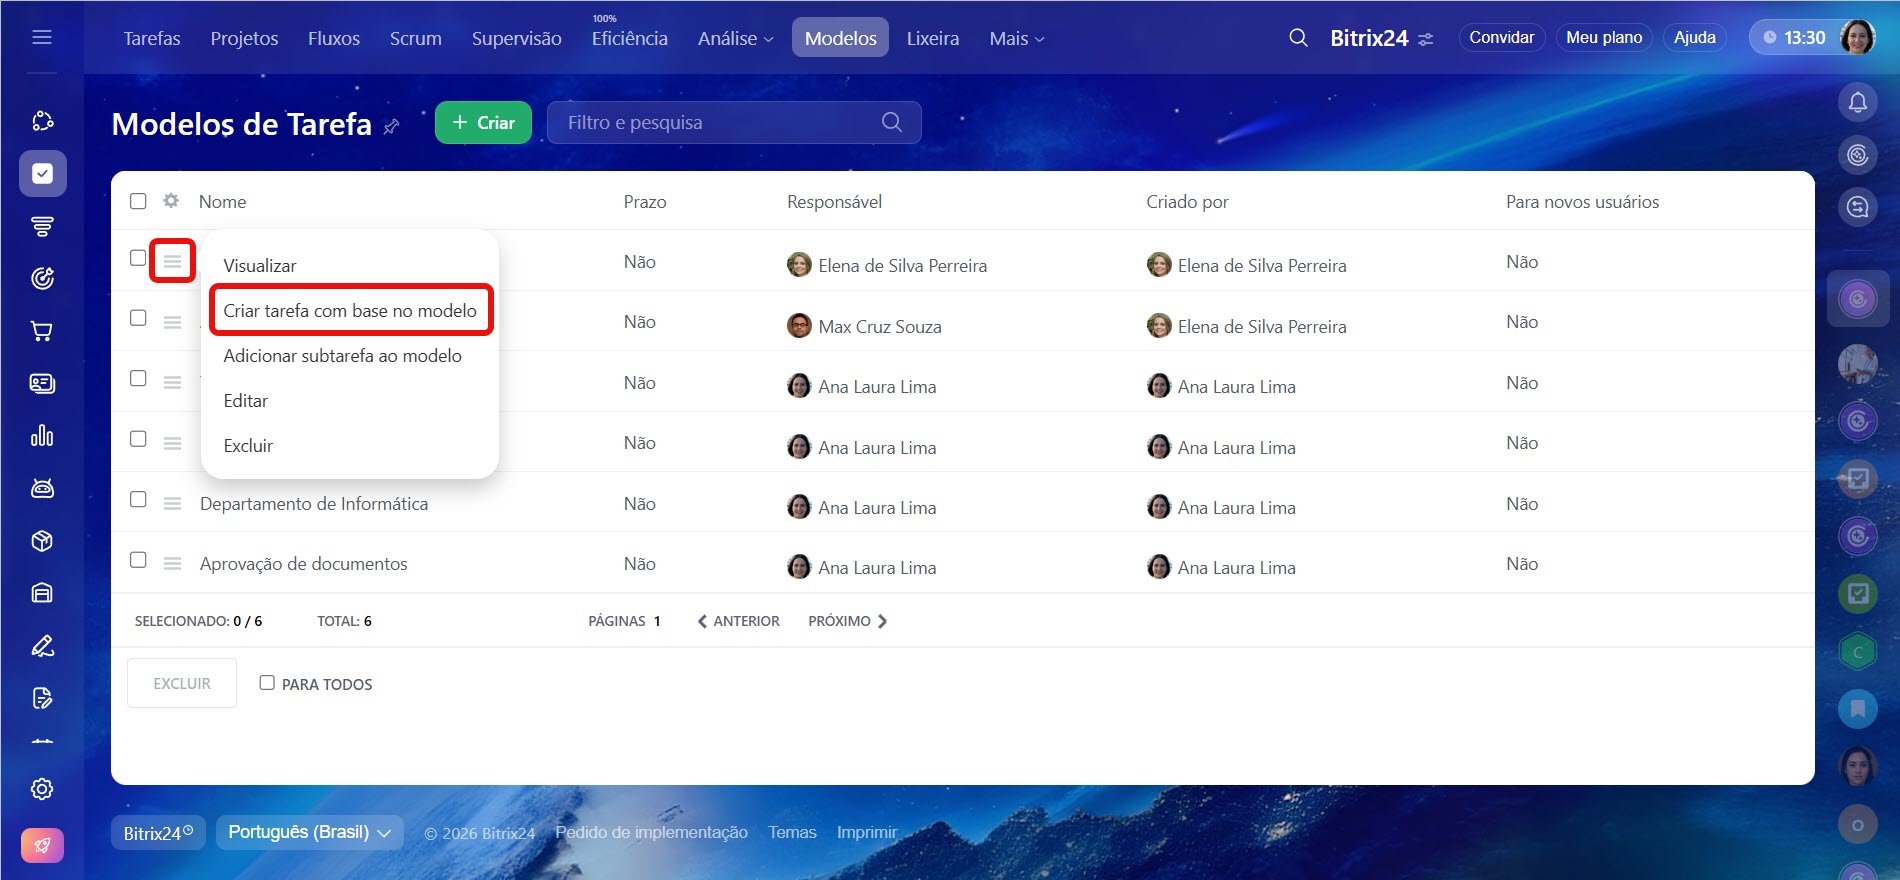Select Criar tarefa com base no modelo
This screenshot has width=1900, height=880.
click(350, 311)
